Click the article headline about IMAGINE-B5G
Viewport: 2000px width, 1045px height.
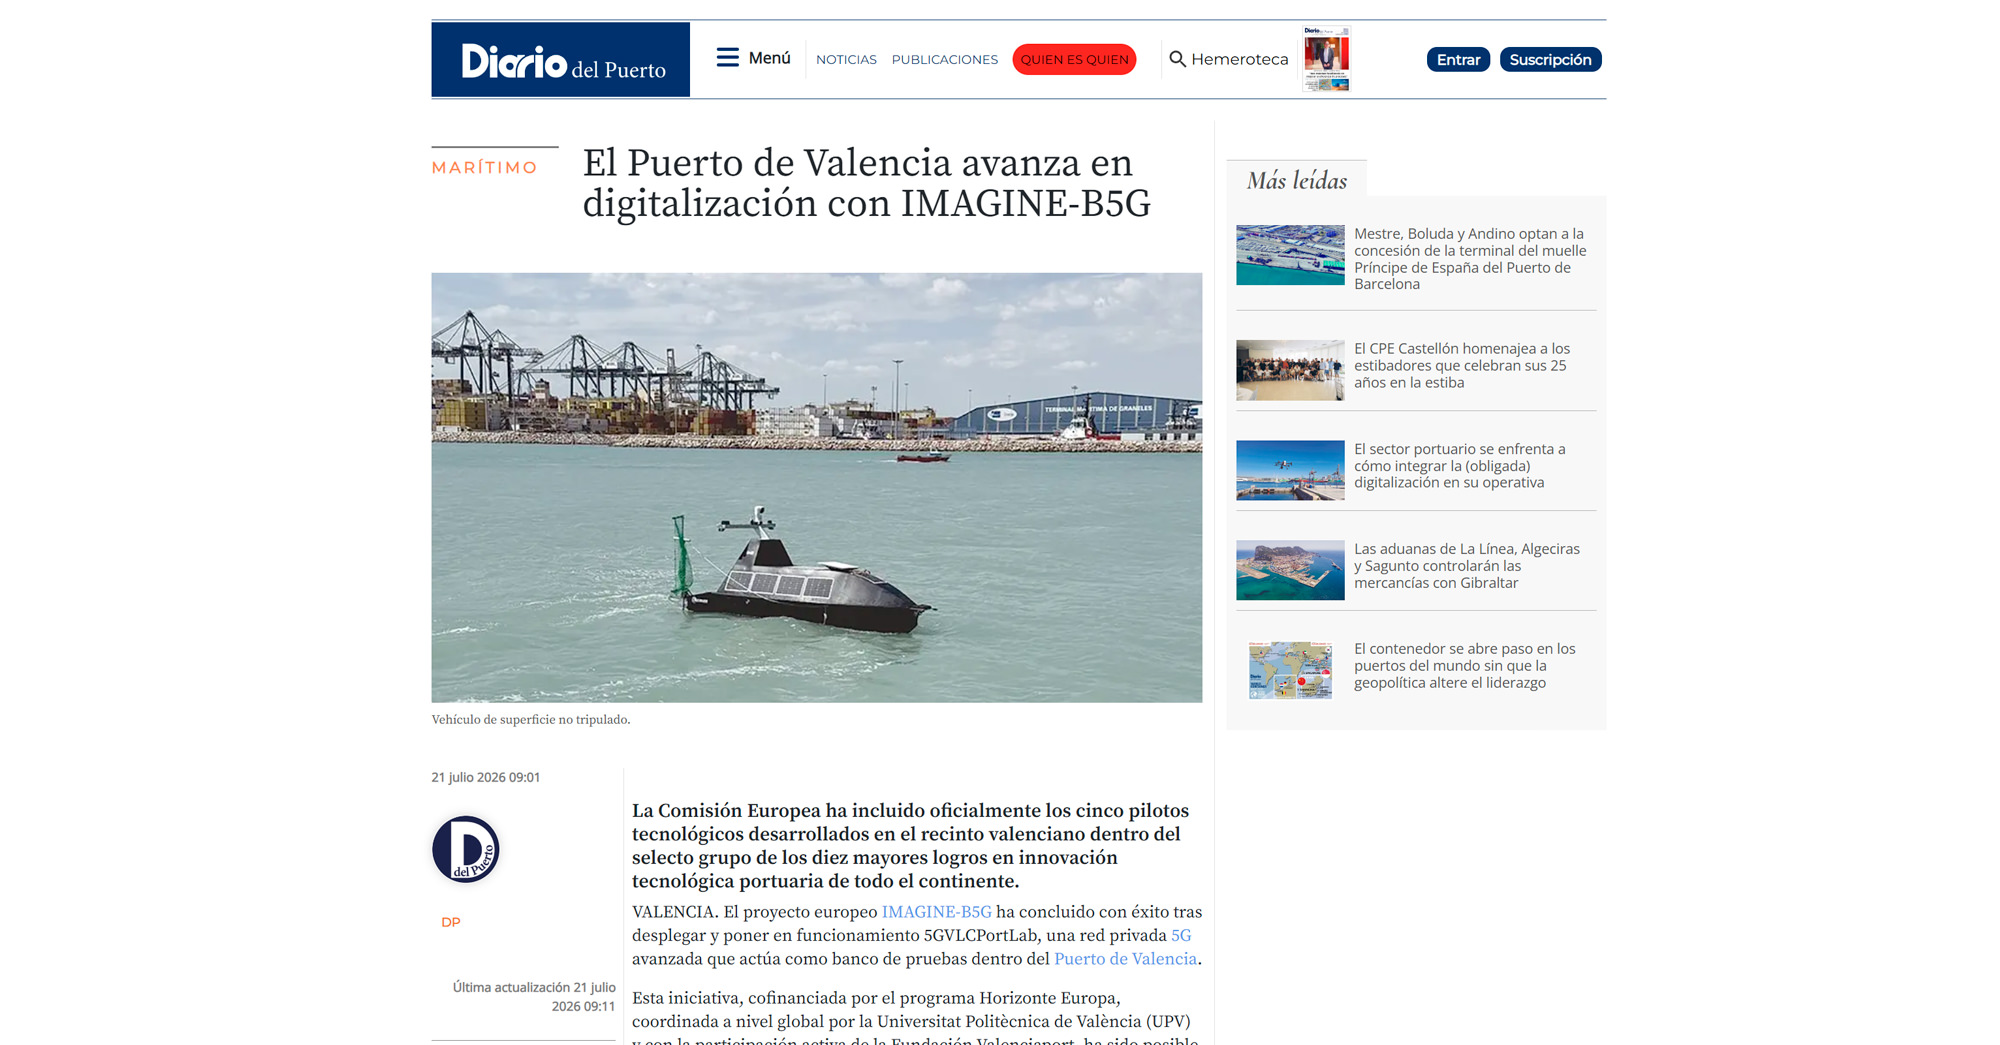pyautogui.click(x=866, y=183)
